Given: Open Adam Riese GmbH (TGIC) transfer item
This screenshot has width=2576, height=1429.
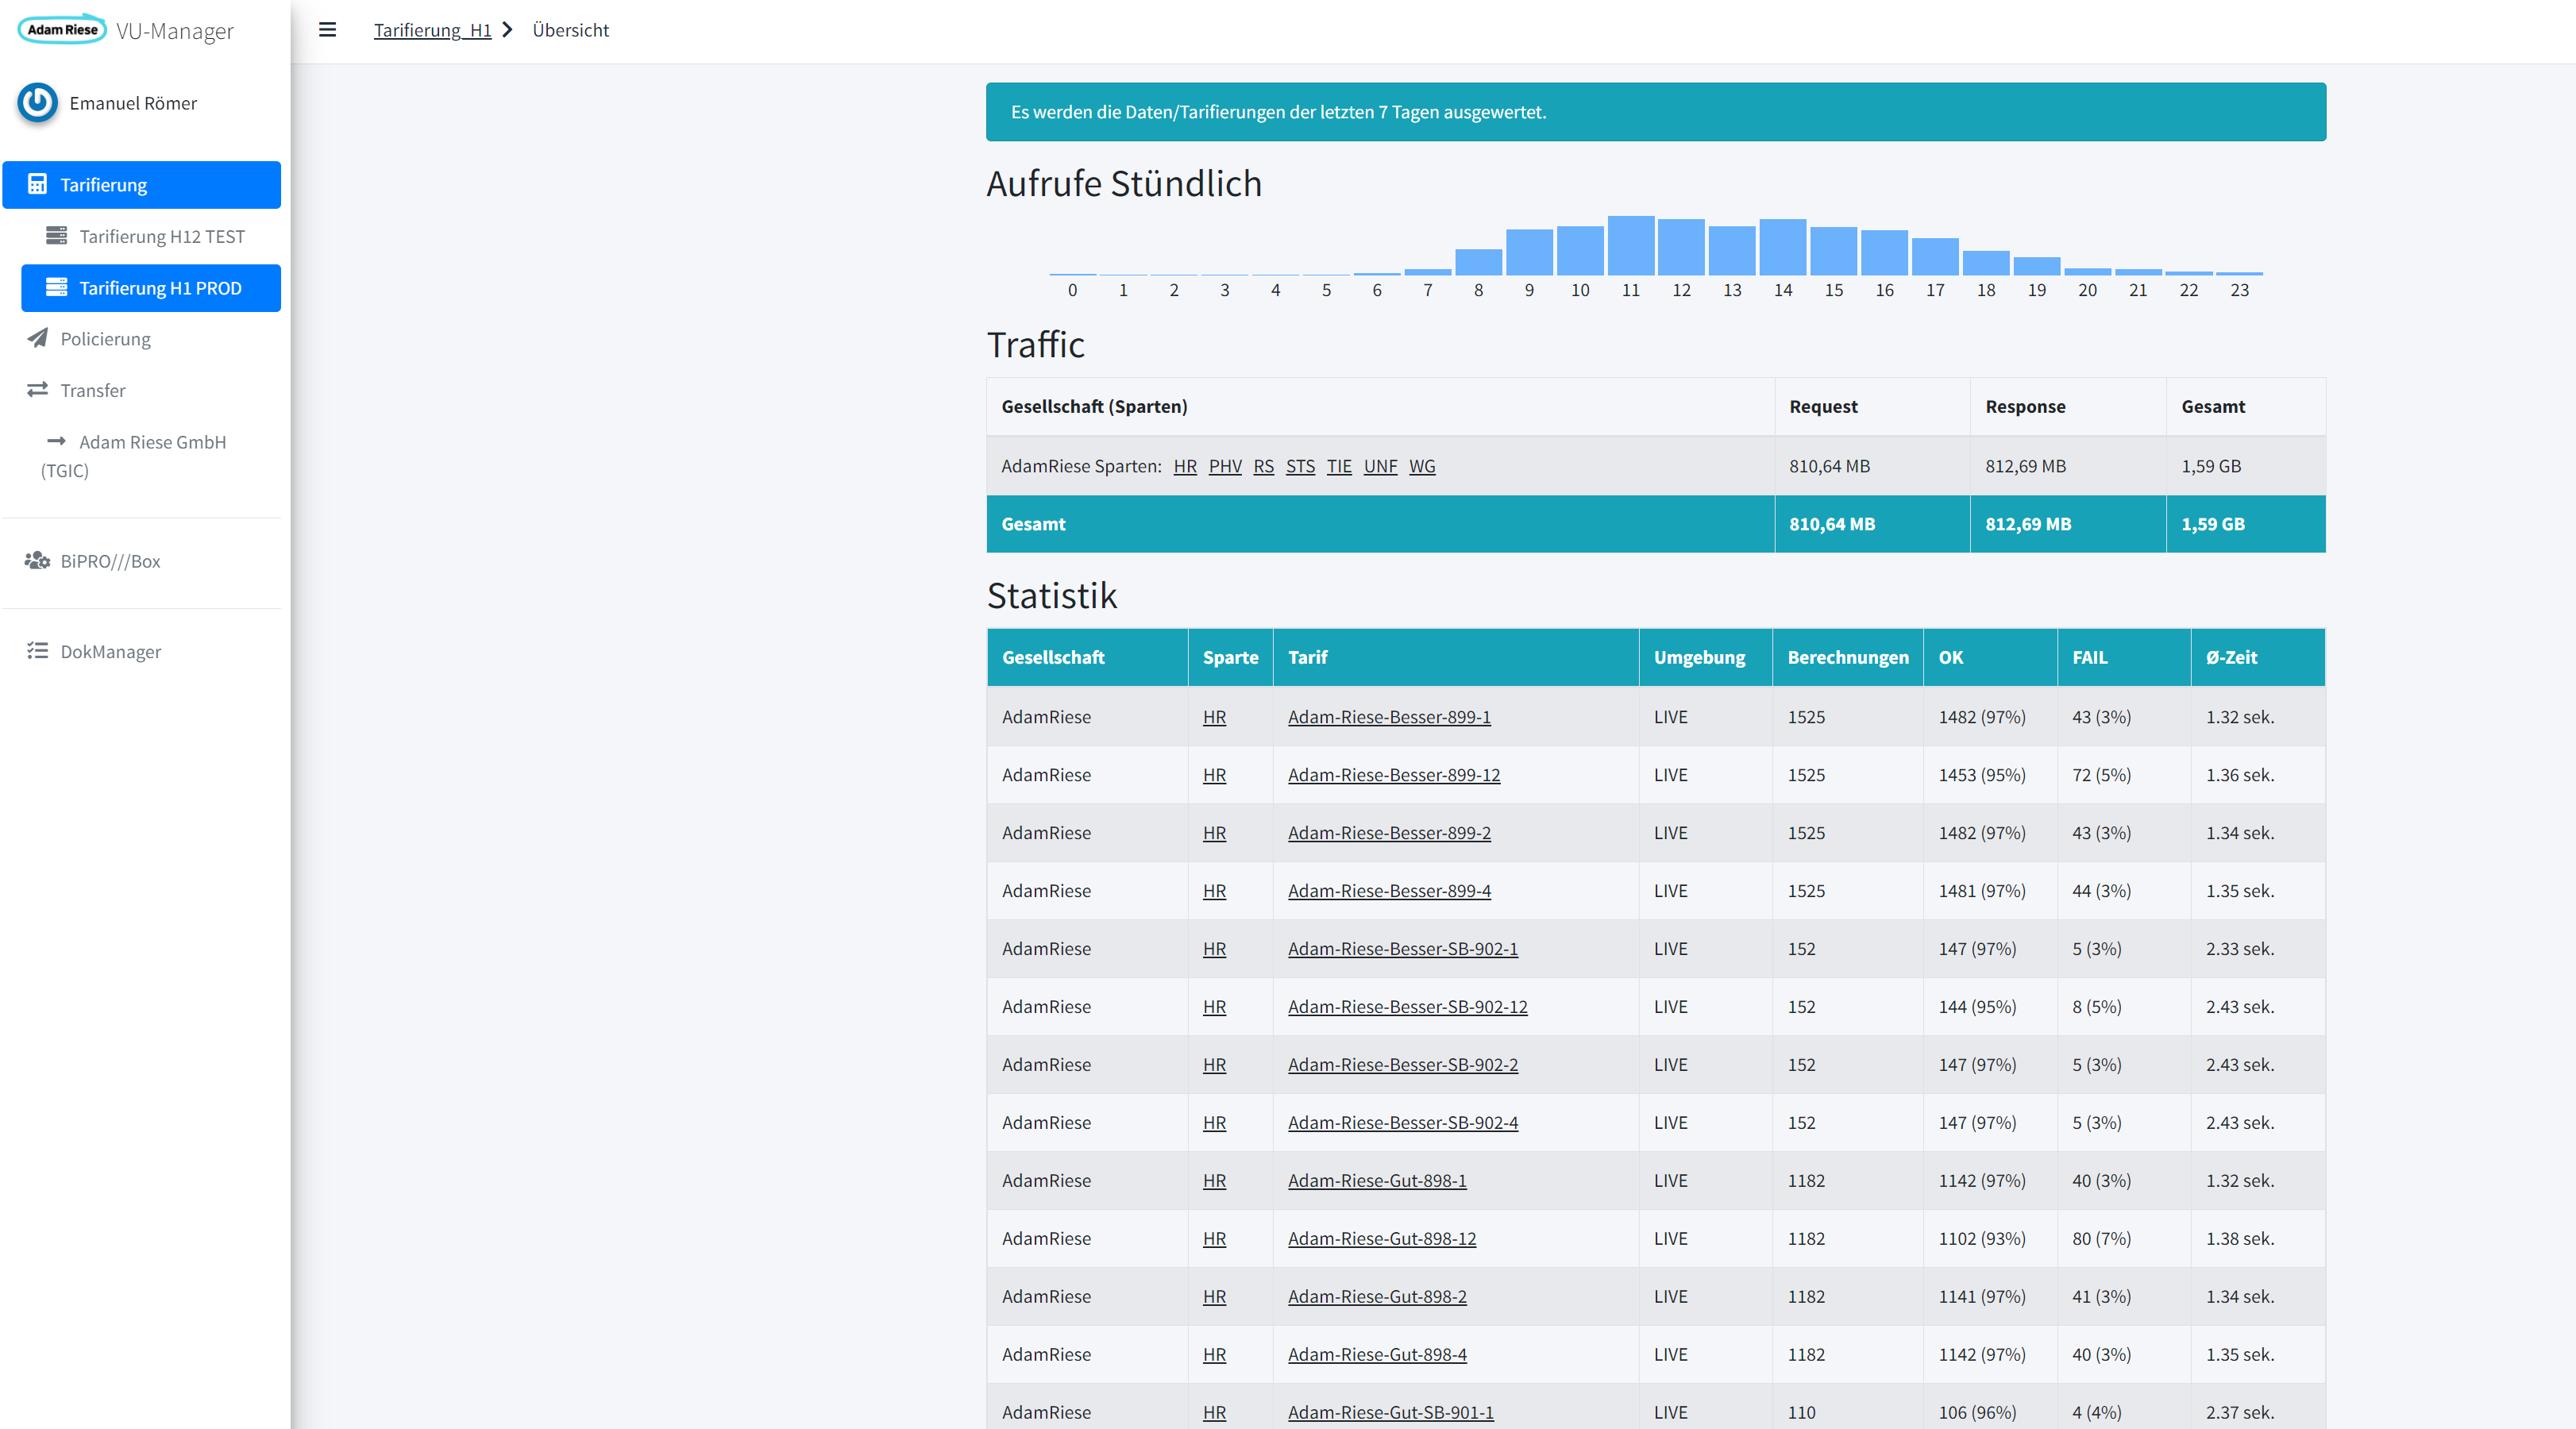Looking at the screenshot, I should 152,442.
